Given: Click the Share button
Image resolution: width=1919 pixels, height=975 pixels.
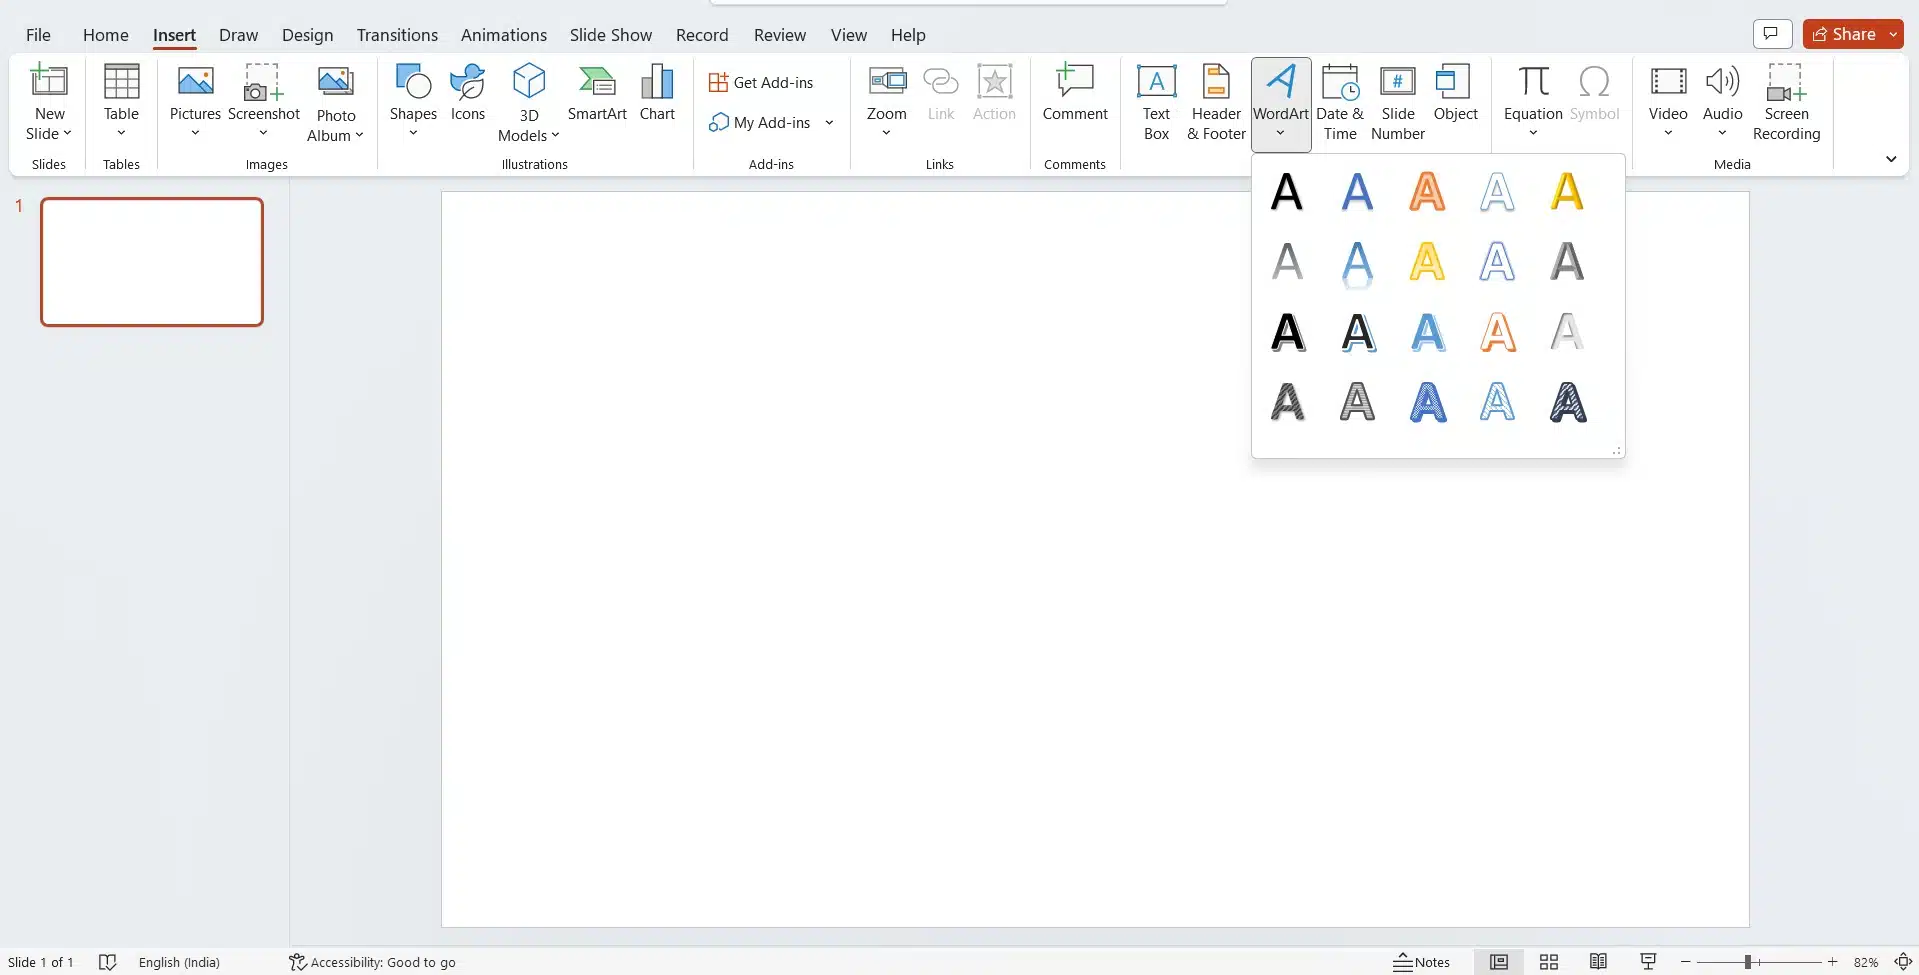Looking at the screenshot, I should 1844,34.
